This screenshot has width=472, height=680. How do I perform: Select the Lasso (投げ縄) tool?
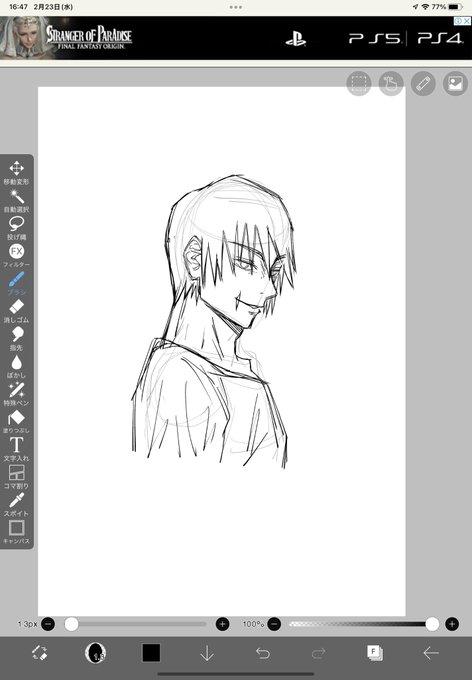(x=16, y=228)
